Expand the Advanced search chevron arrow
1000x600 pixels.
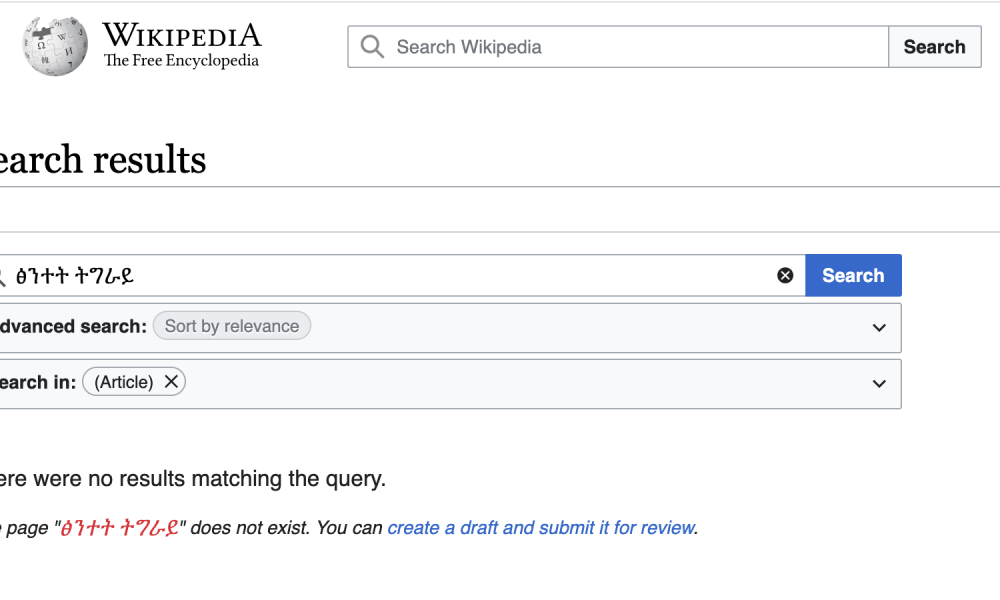(879, 328)
